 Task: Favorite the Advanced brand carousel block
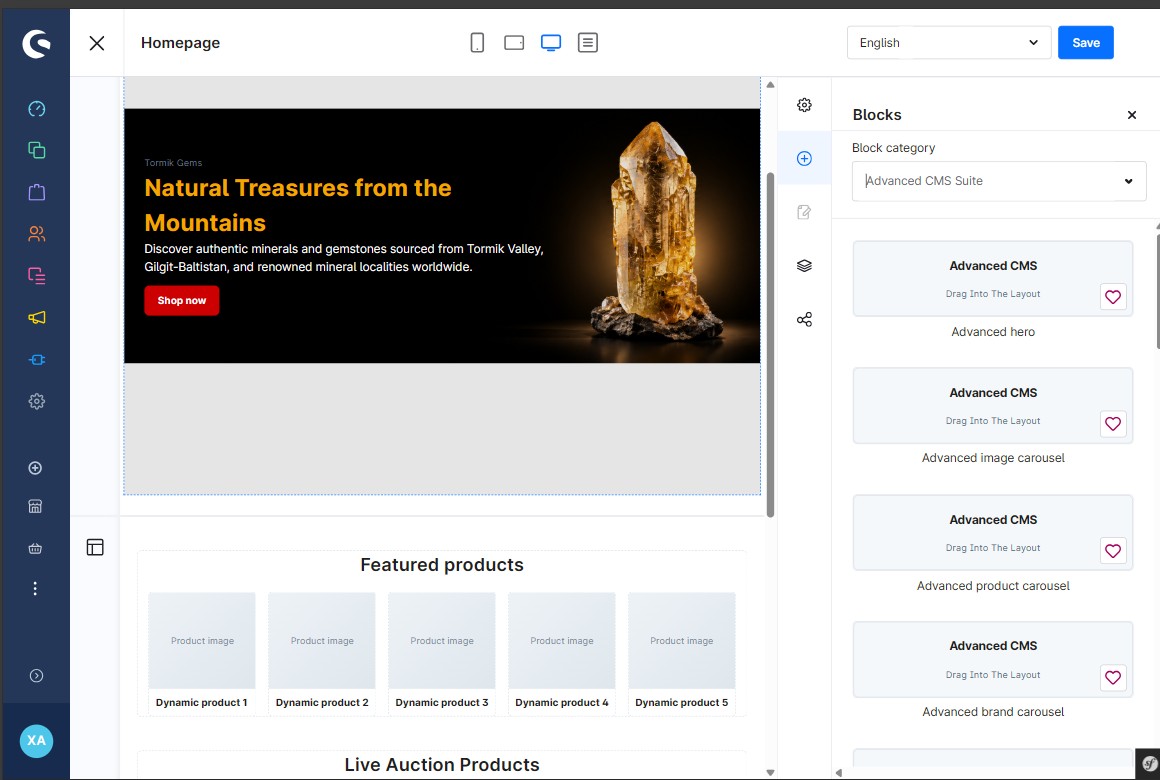1113,677
